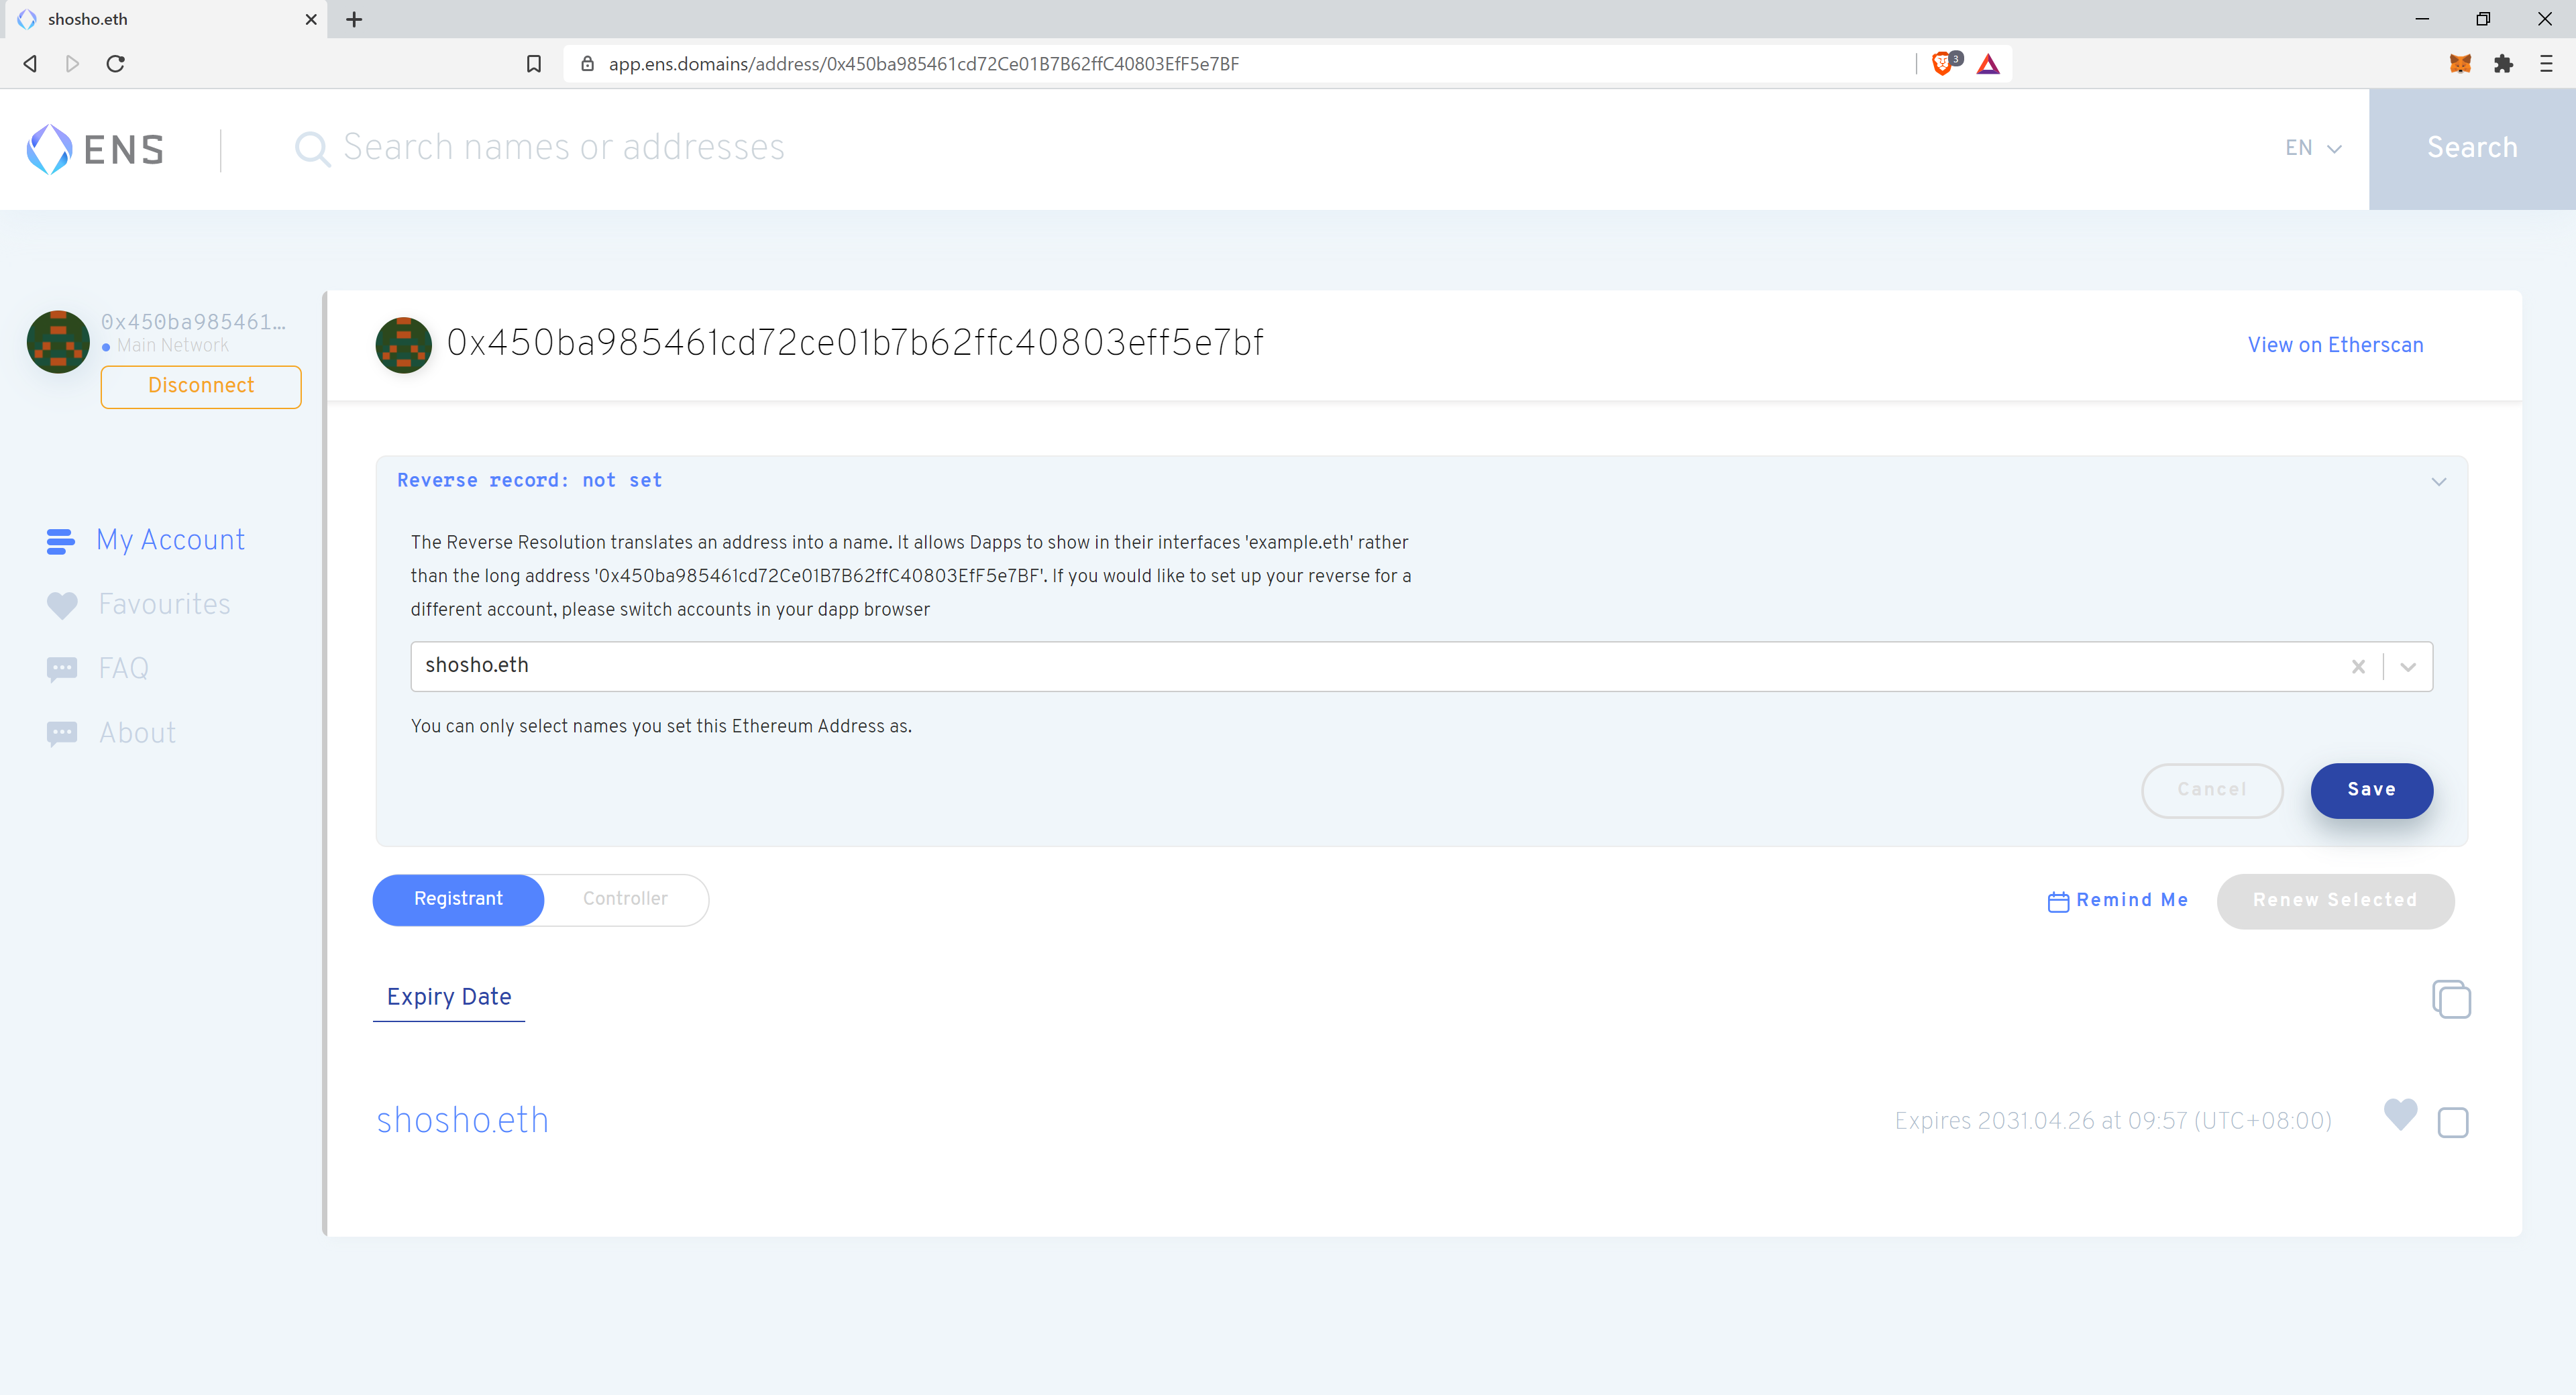Go forward in browser history

(72, 64)
